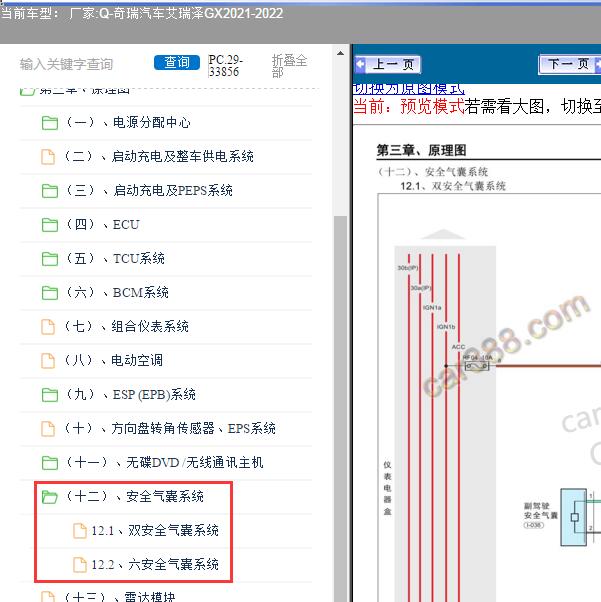Open （八）、电动空调 page
The height and width of the screenshot is (602, 601).
click(x=113, y=361)
